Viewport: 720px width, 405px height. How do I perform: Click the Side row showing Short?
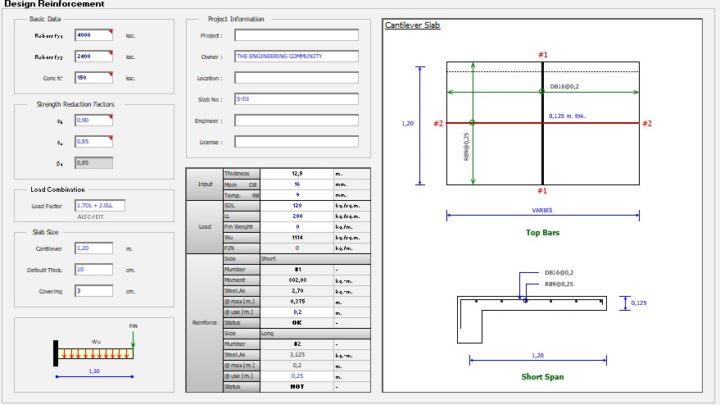315,259
